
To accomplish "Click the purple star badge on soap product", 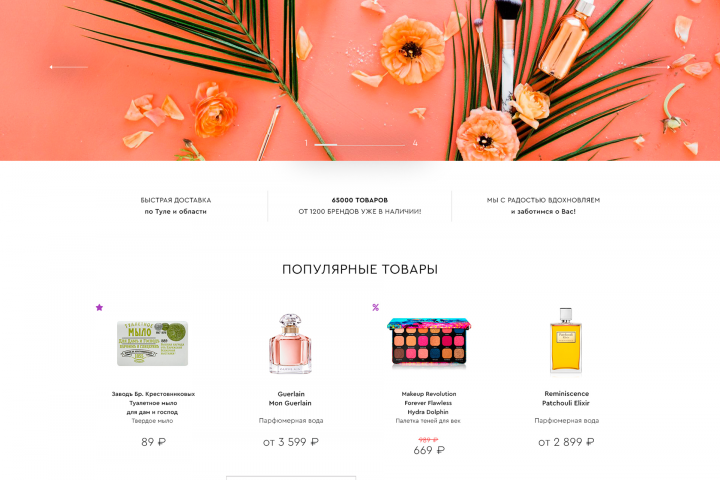I will pyautogui.click(x=99, y=307).
